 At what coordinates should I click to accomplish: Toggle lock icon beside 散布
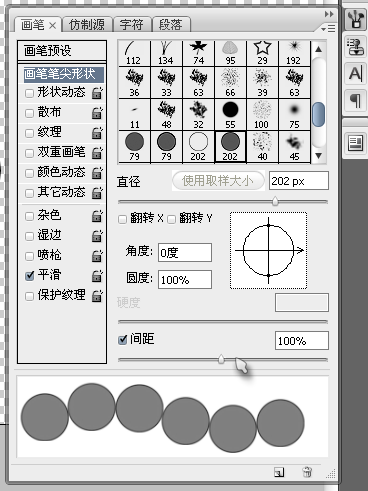97,113
